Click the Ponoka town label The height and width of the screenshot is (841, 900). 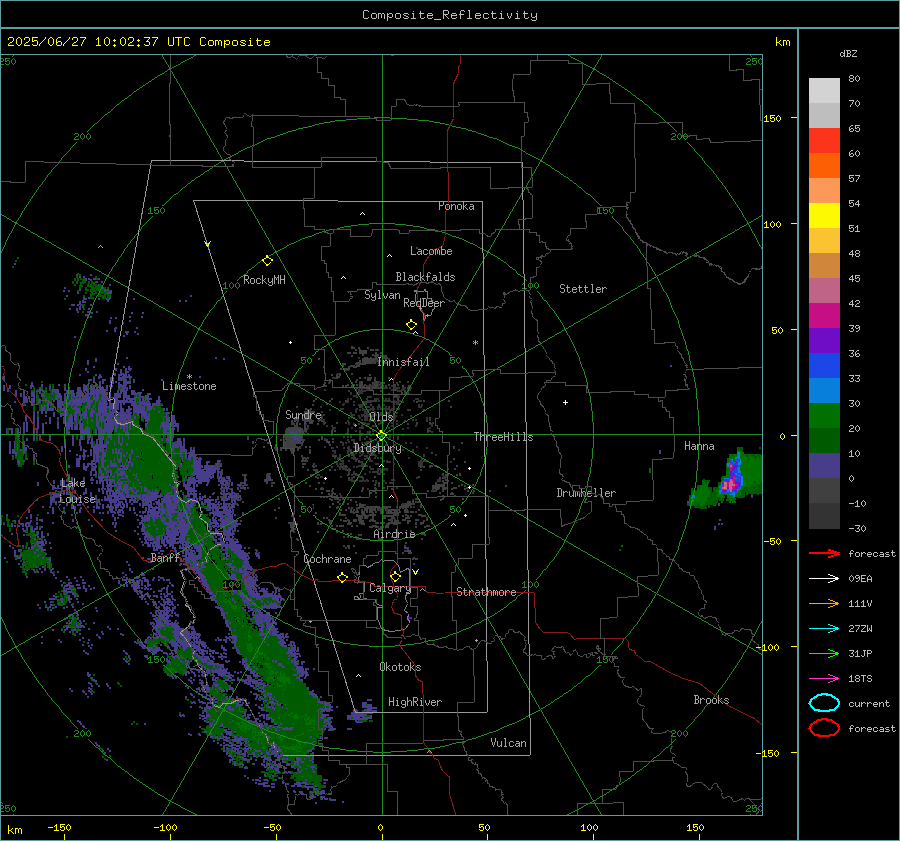[456, 206]
